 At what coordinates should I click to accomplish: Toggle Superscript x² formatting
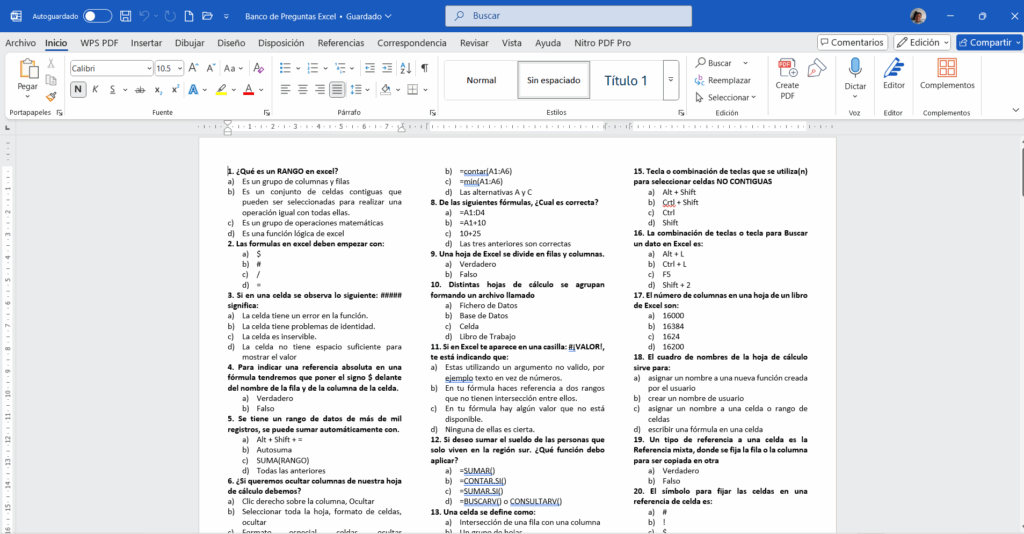(175, 89)
